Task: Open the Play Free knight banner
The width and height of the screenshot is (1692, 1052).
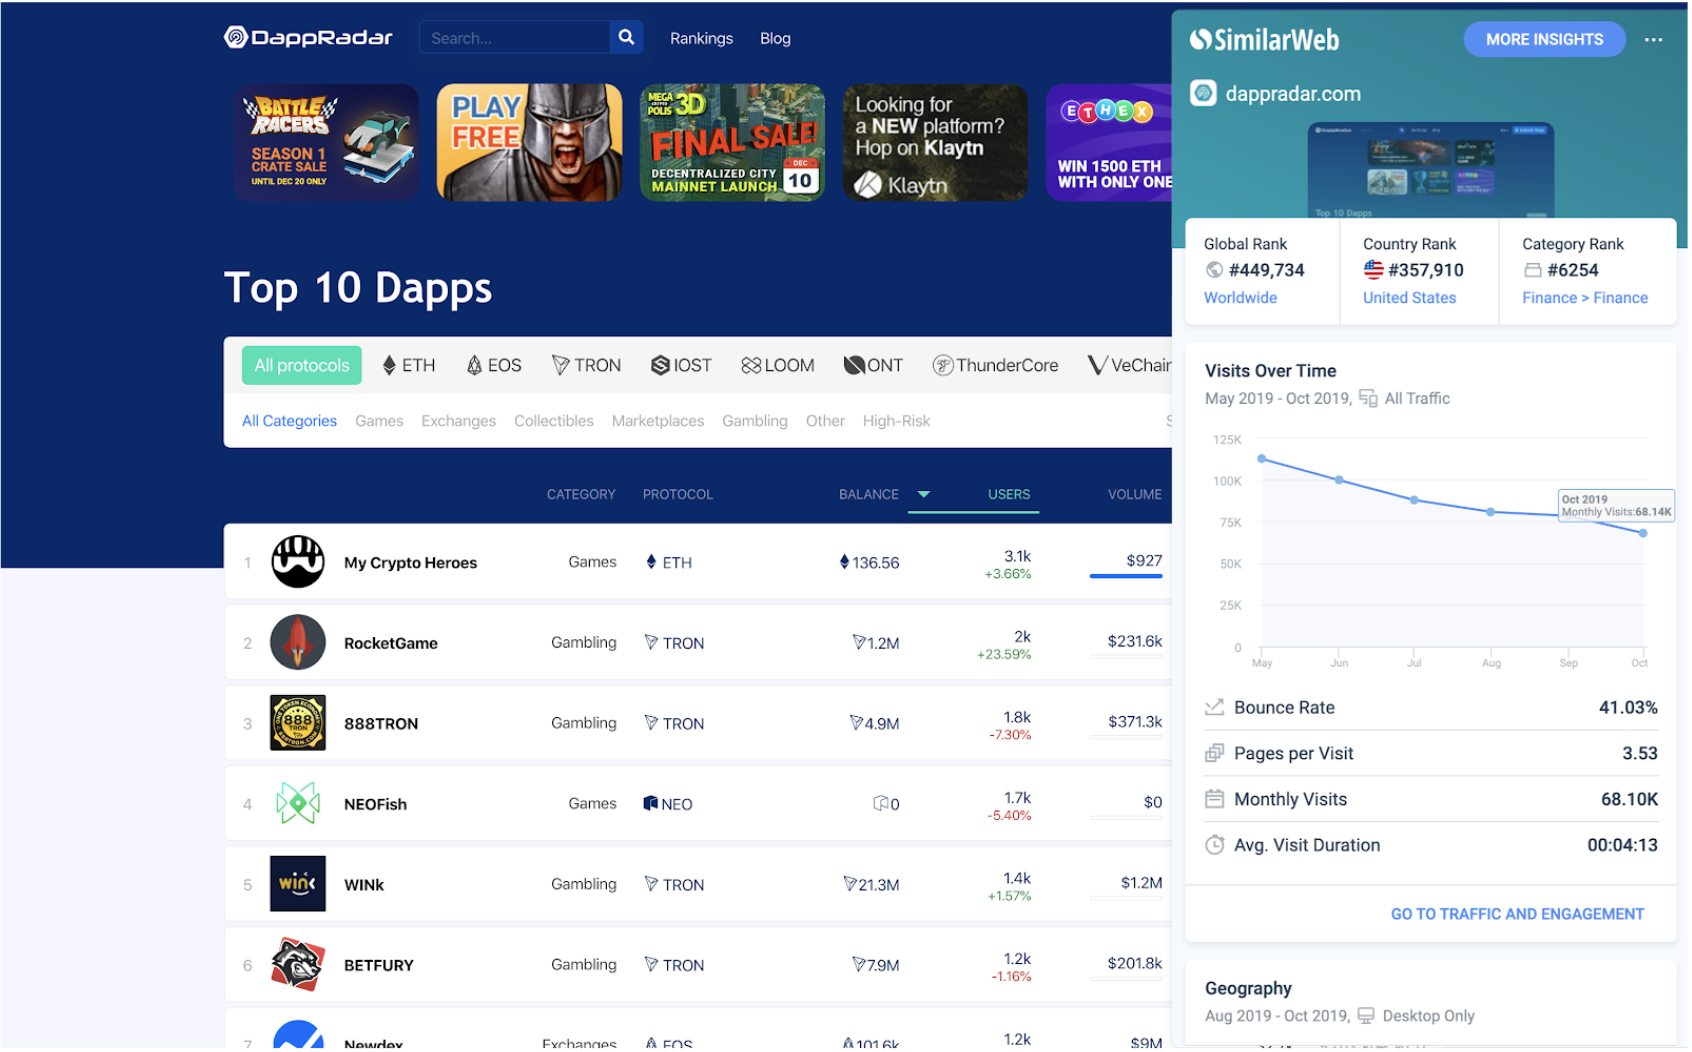Action: [x=529, y=142]
